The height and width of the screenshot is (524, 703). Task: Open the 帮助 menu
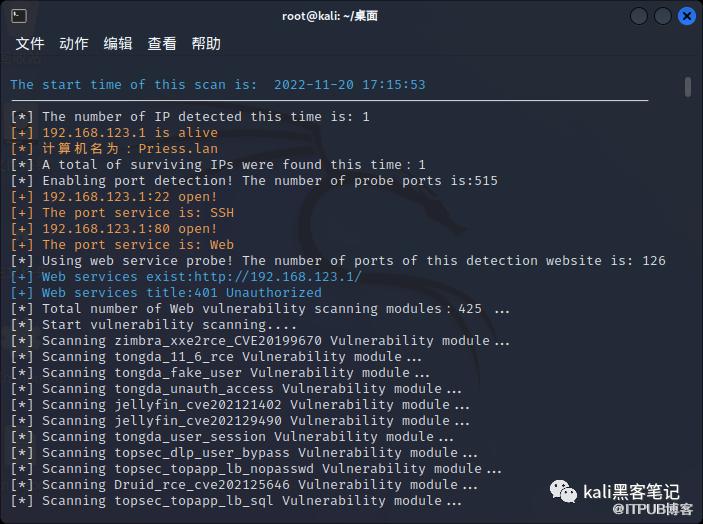point(206,44)
